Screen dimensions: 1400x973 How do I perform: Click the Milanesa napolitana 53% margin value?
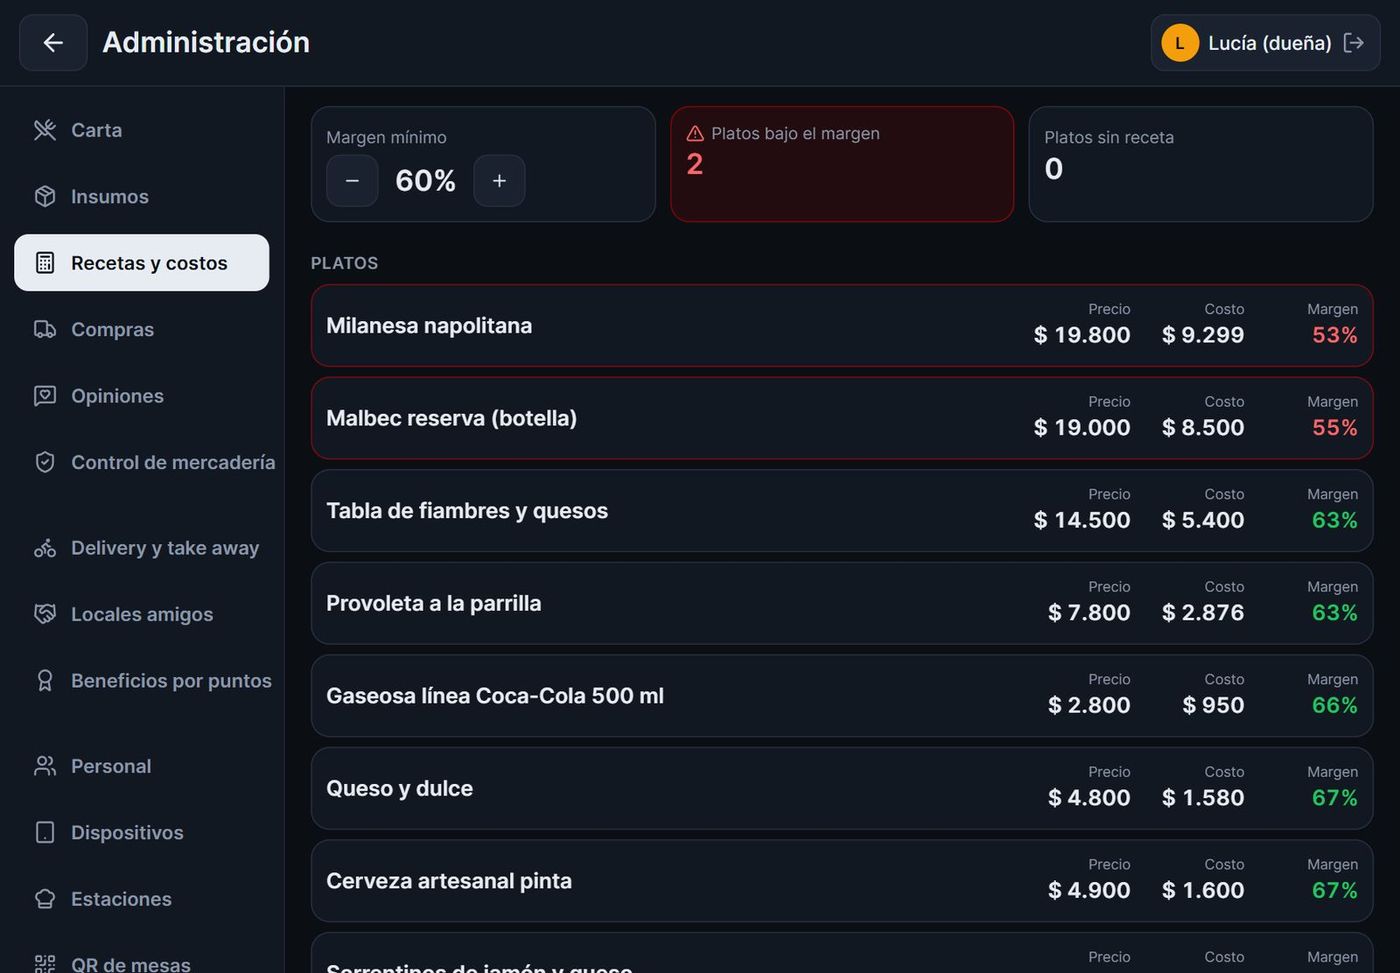[1335, 335]
